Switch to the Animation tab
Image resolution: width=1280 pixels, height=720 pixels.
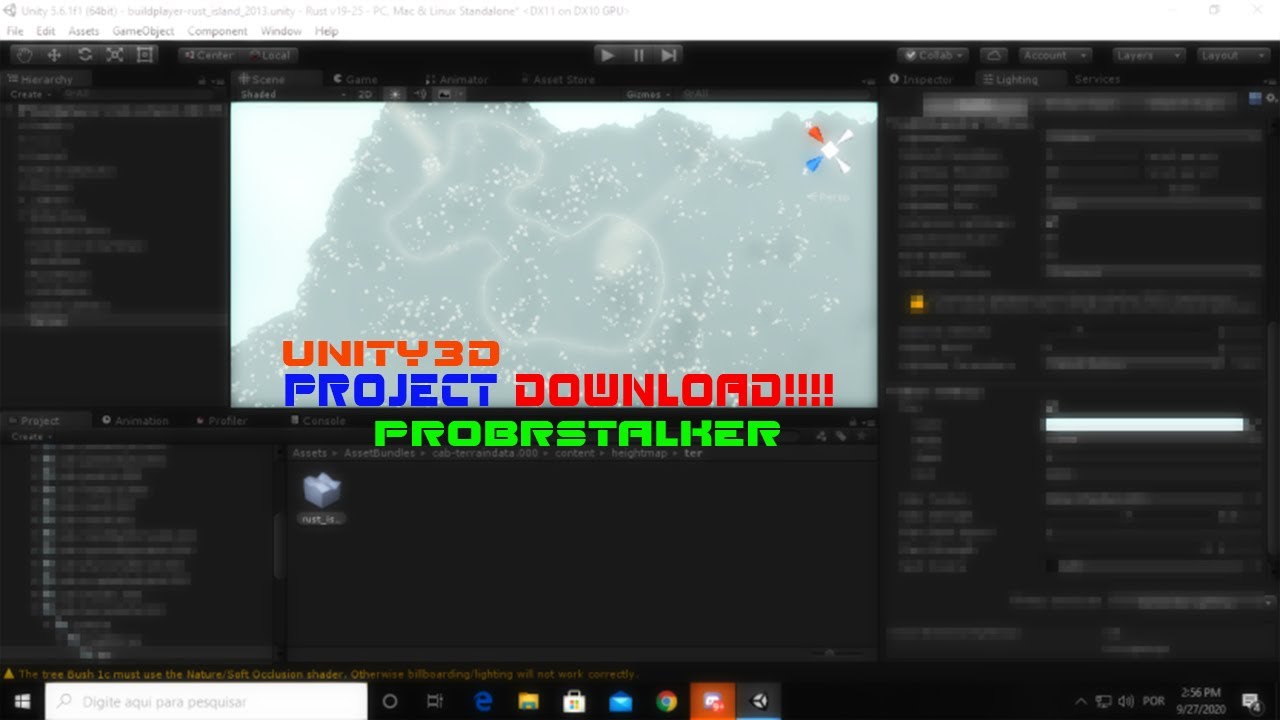click(x=135, y=421)
